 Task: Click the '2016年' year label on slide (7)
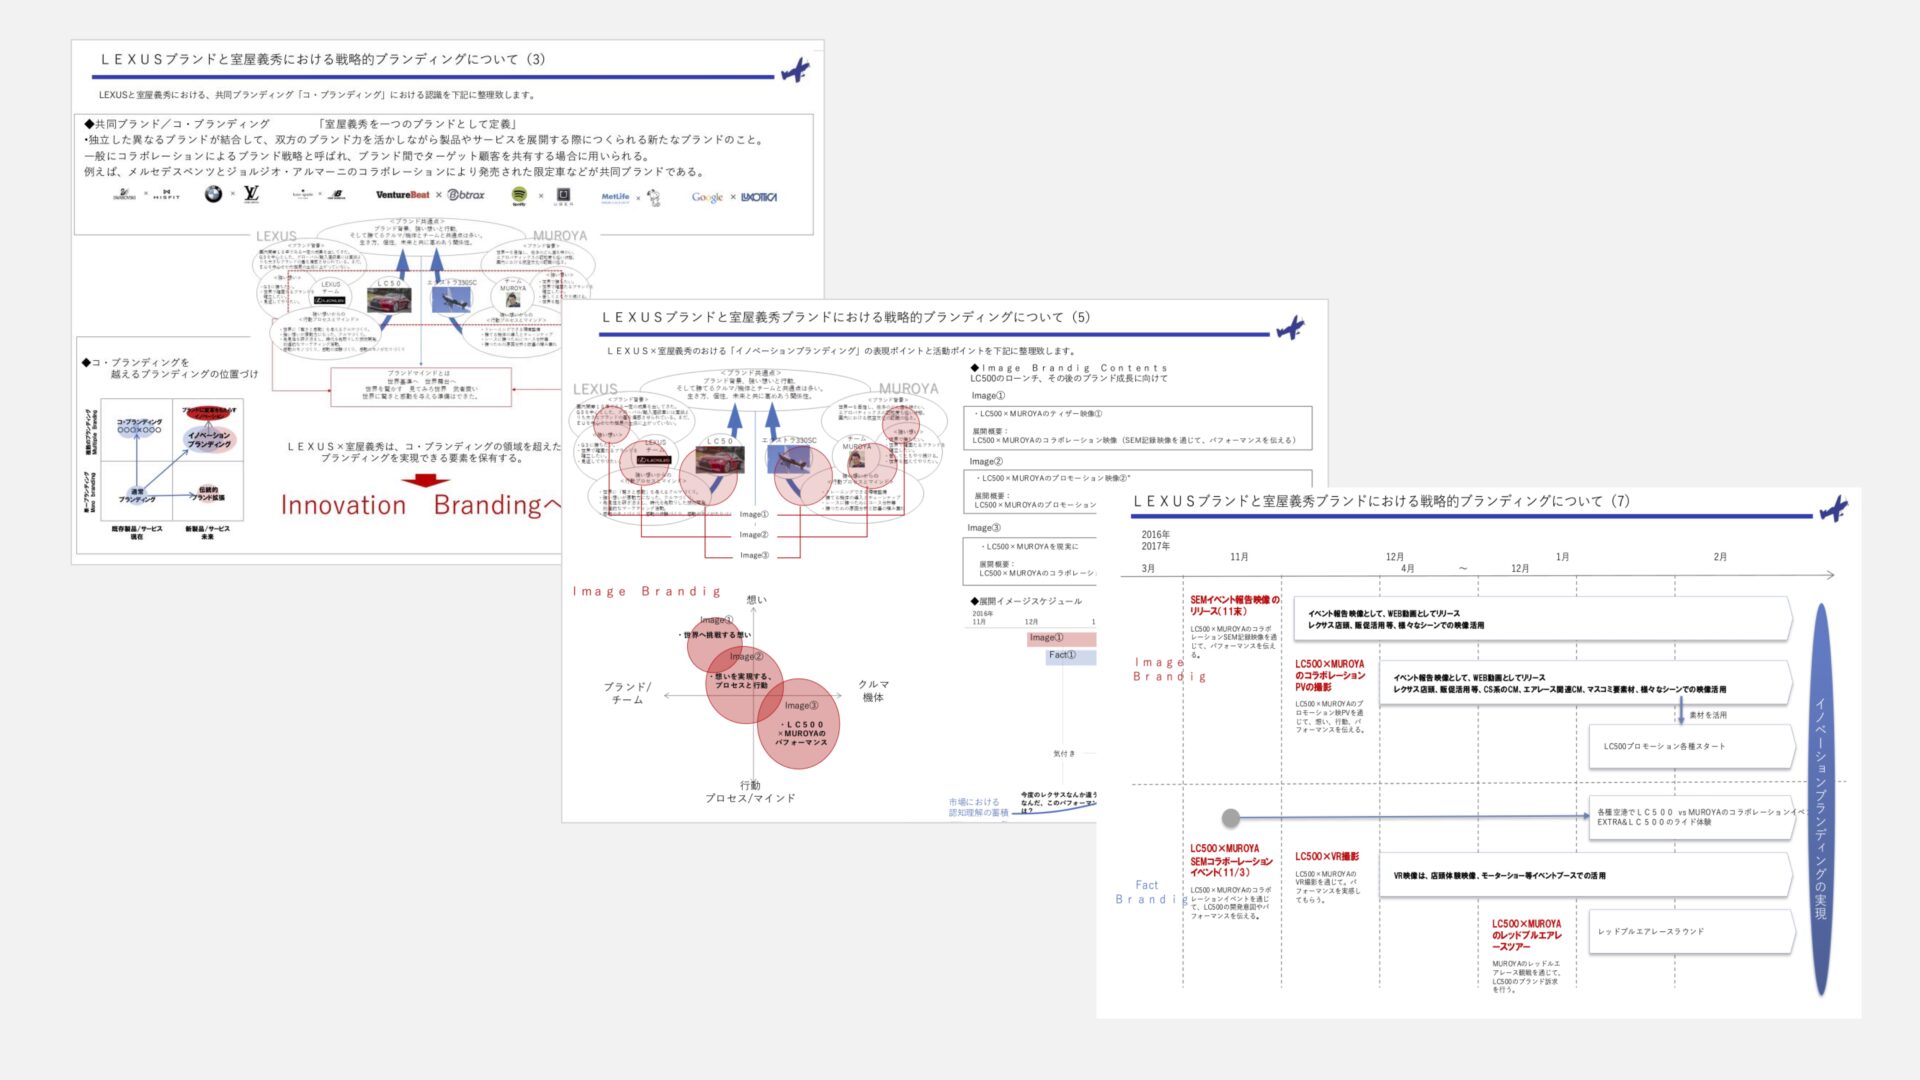pyautogui.click(x=1155, y=535)
